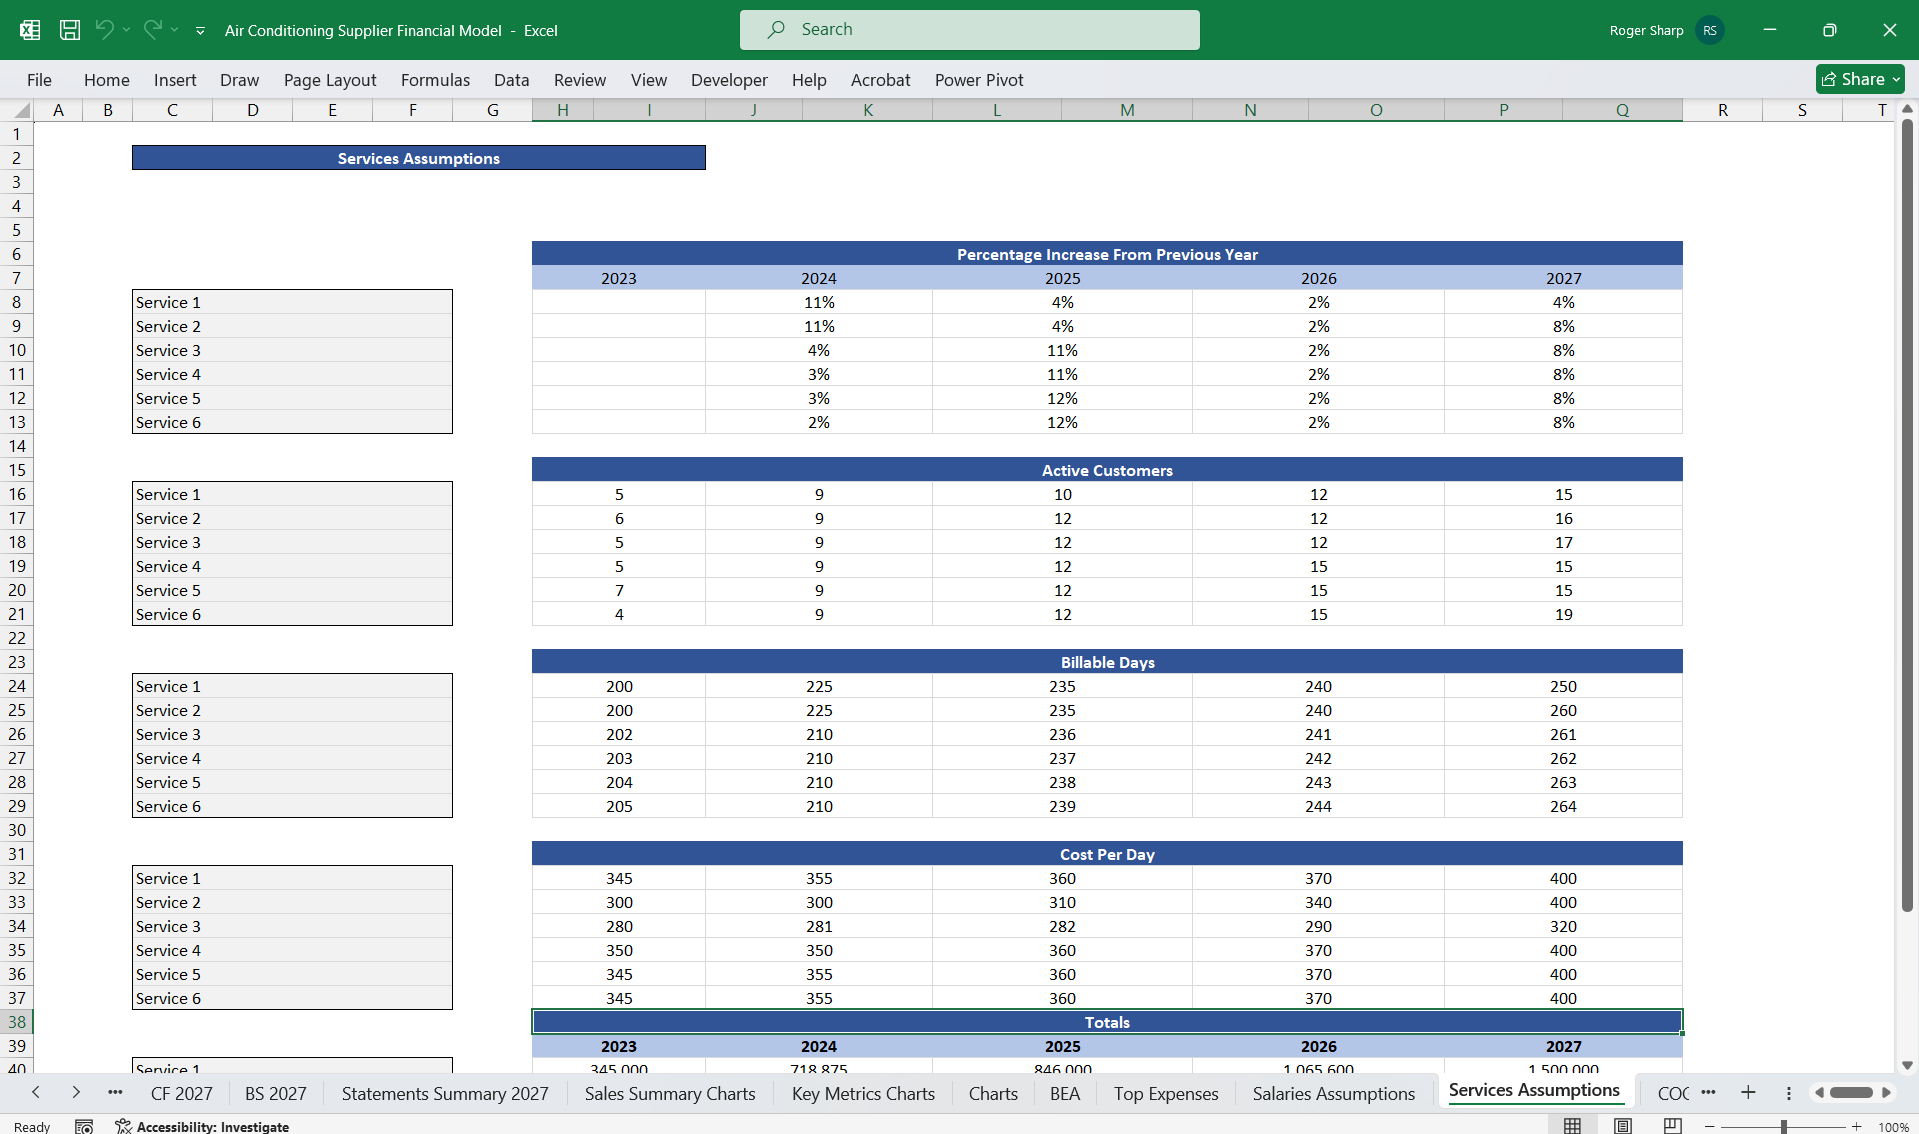Click the left sheet tabs overflow ellipsis
Image resolution: width=1919 pixels, height=1134 pixels.
115,1092
